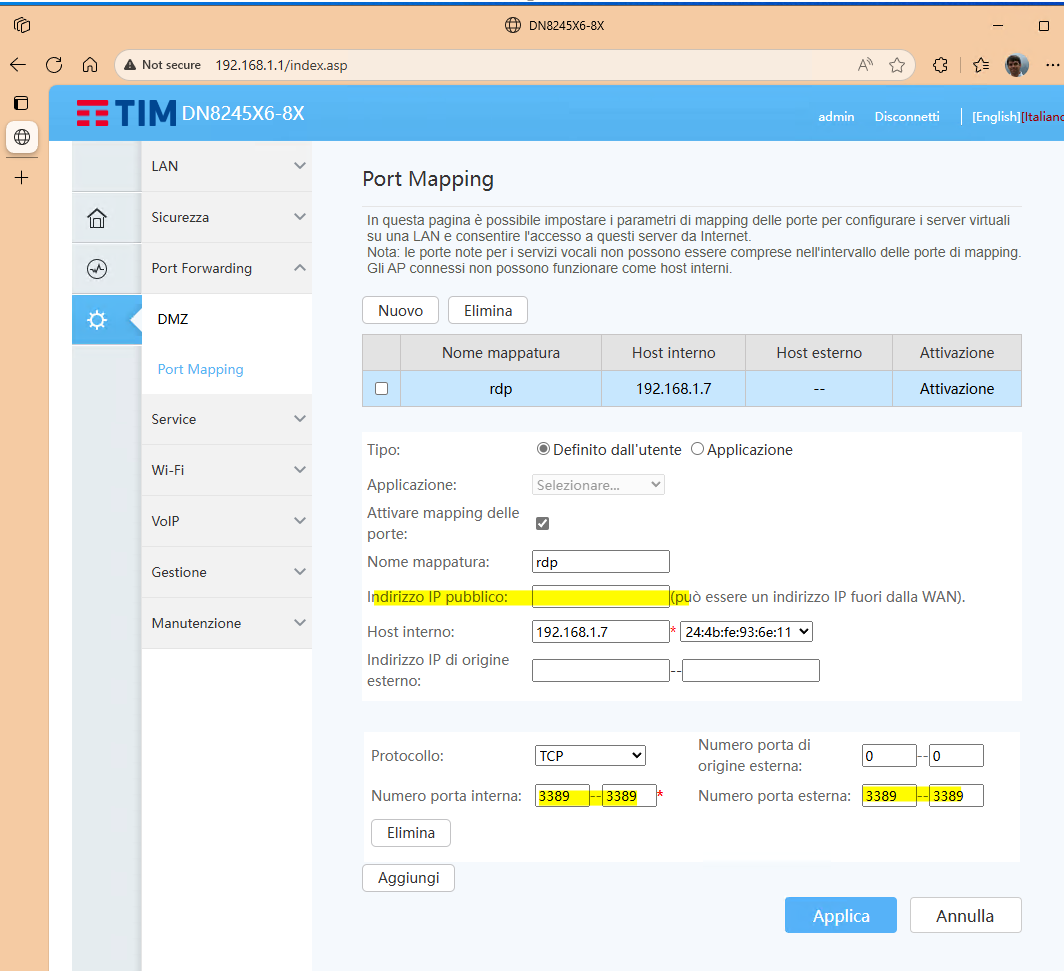Click the Indirizzo IP pubblico input field
This screenshot has height=971, width=1064.
tap(600, 596)
